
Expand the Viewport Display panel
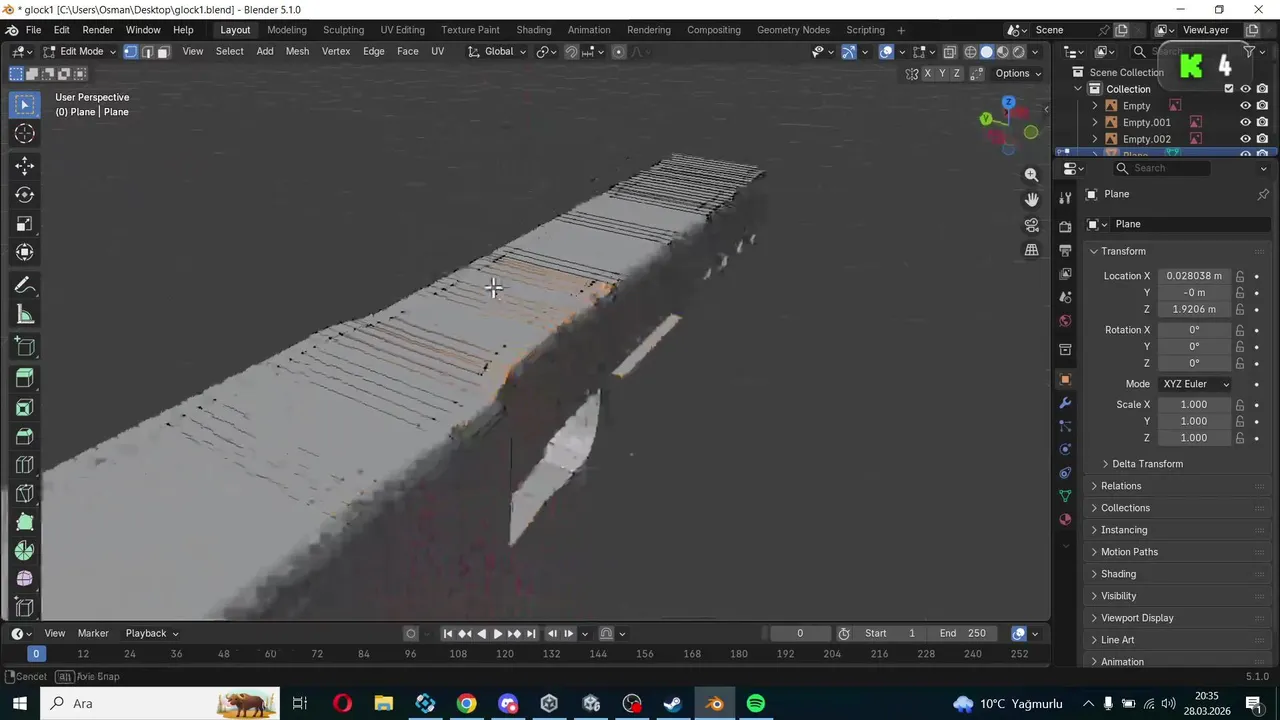pos(1137,618)
